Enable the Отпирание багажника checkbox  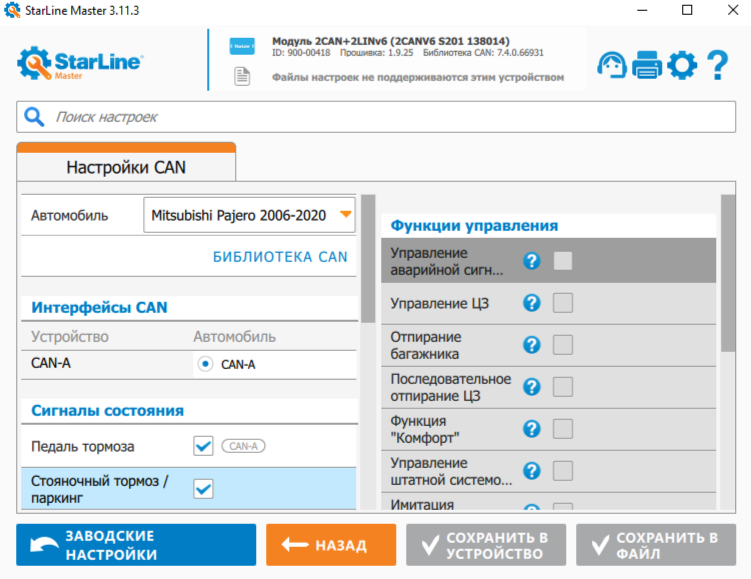coord(563,345)
